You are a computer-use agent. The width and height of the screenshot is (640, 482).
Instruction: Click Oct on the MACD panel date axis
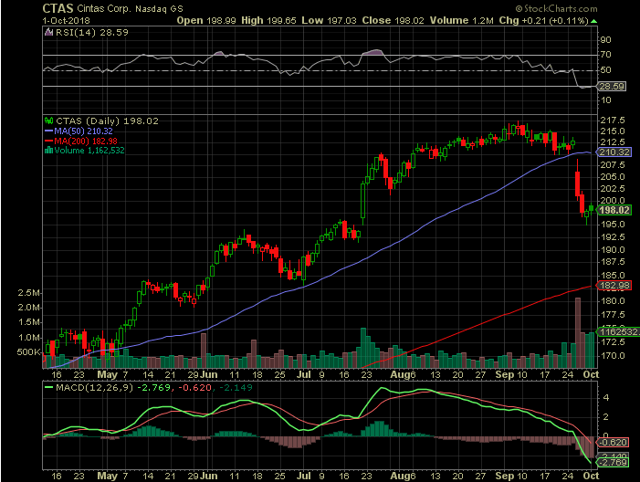click(591, 476)
